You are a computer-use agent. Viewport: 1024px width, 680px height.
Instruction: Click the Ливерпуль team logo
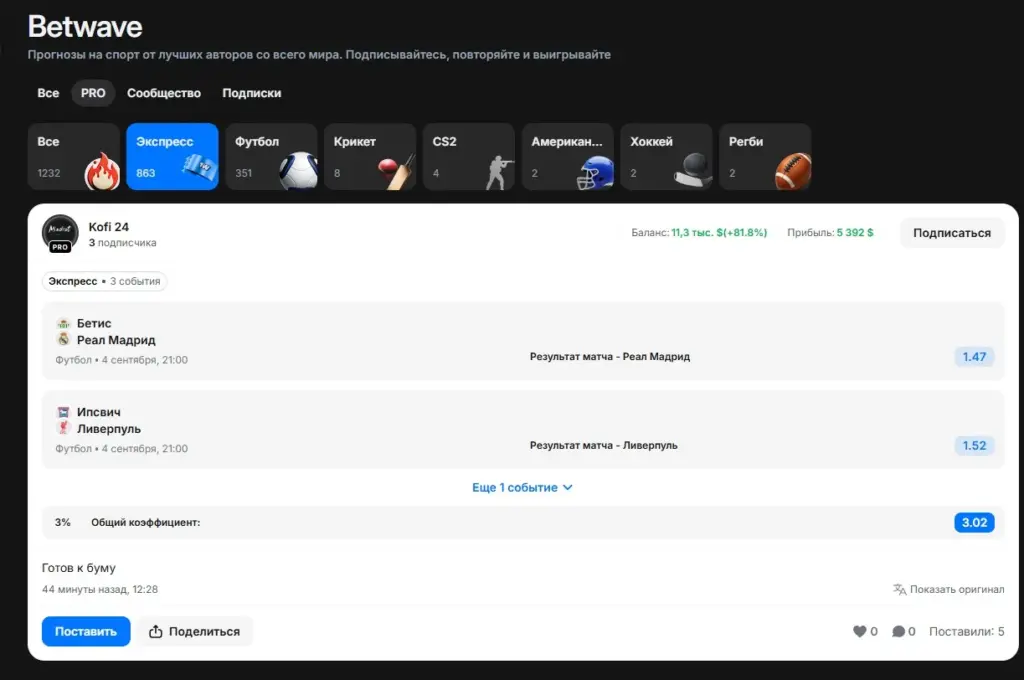(63, 429)
